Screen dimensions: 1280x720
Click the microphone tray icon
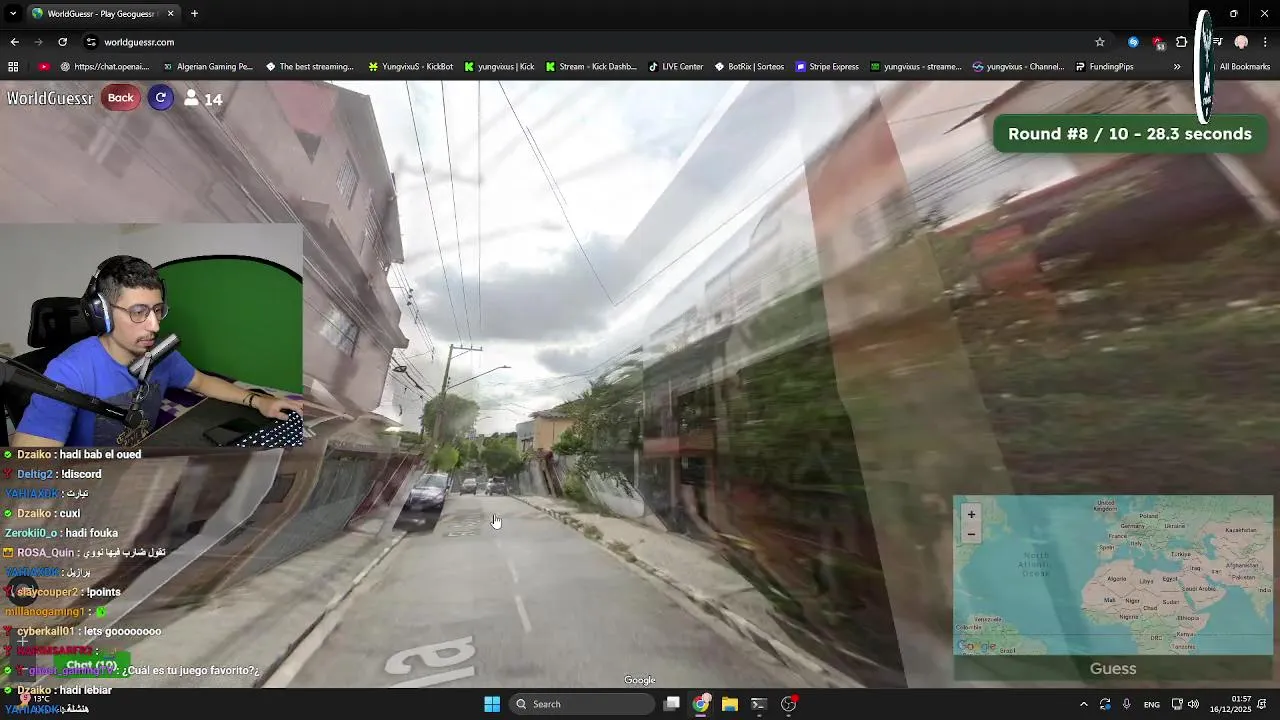[1127, 704]
